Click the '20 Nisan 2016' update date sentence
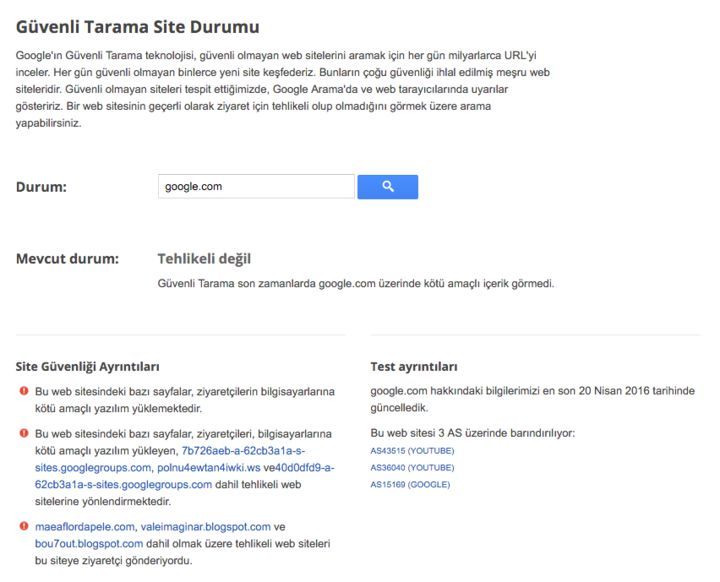Image resolution: width=720 pixels, height=582 pixels. click(533, 399)
